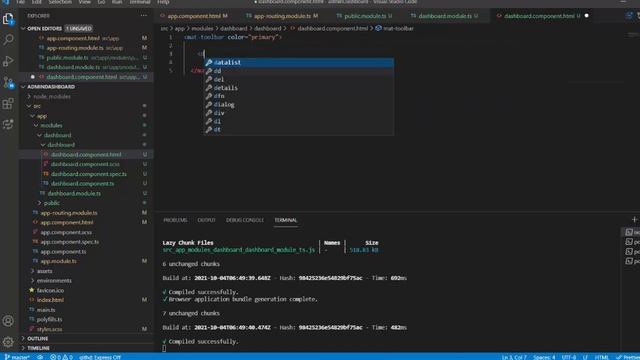
Task: Open the Manage gear icon
Action: pyautogui.click(x=8, y=342)
